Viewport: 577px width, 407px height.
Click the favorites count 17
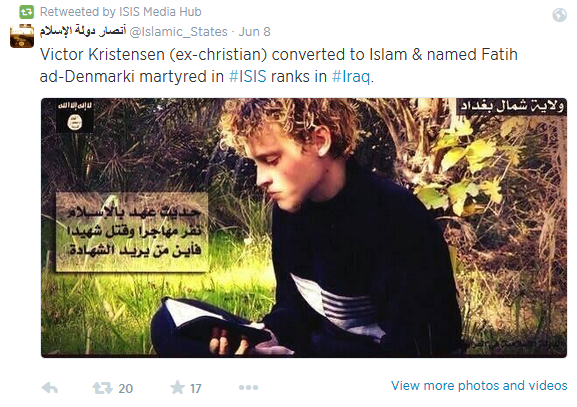pos(196,388)
